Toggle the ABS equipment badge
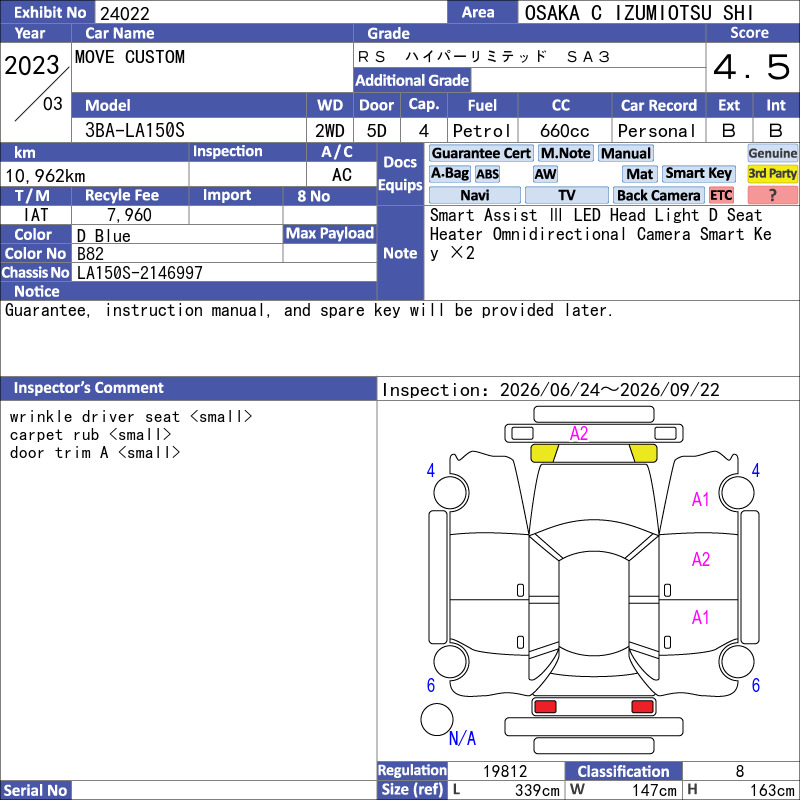 point(487,174)
